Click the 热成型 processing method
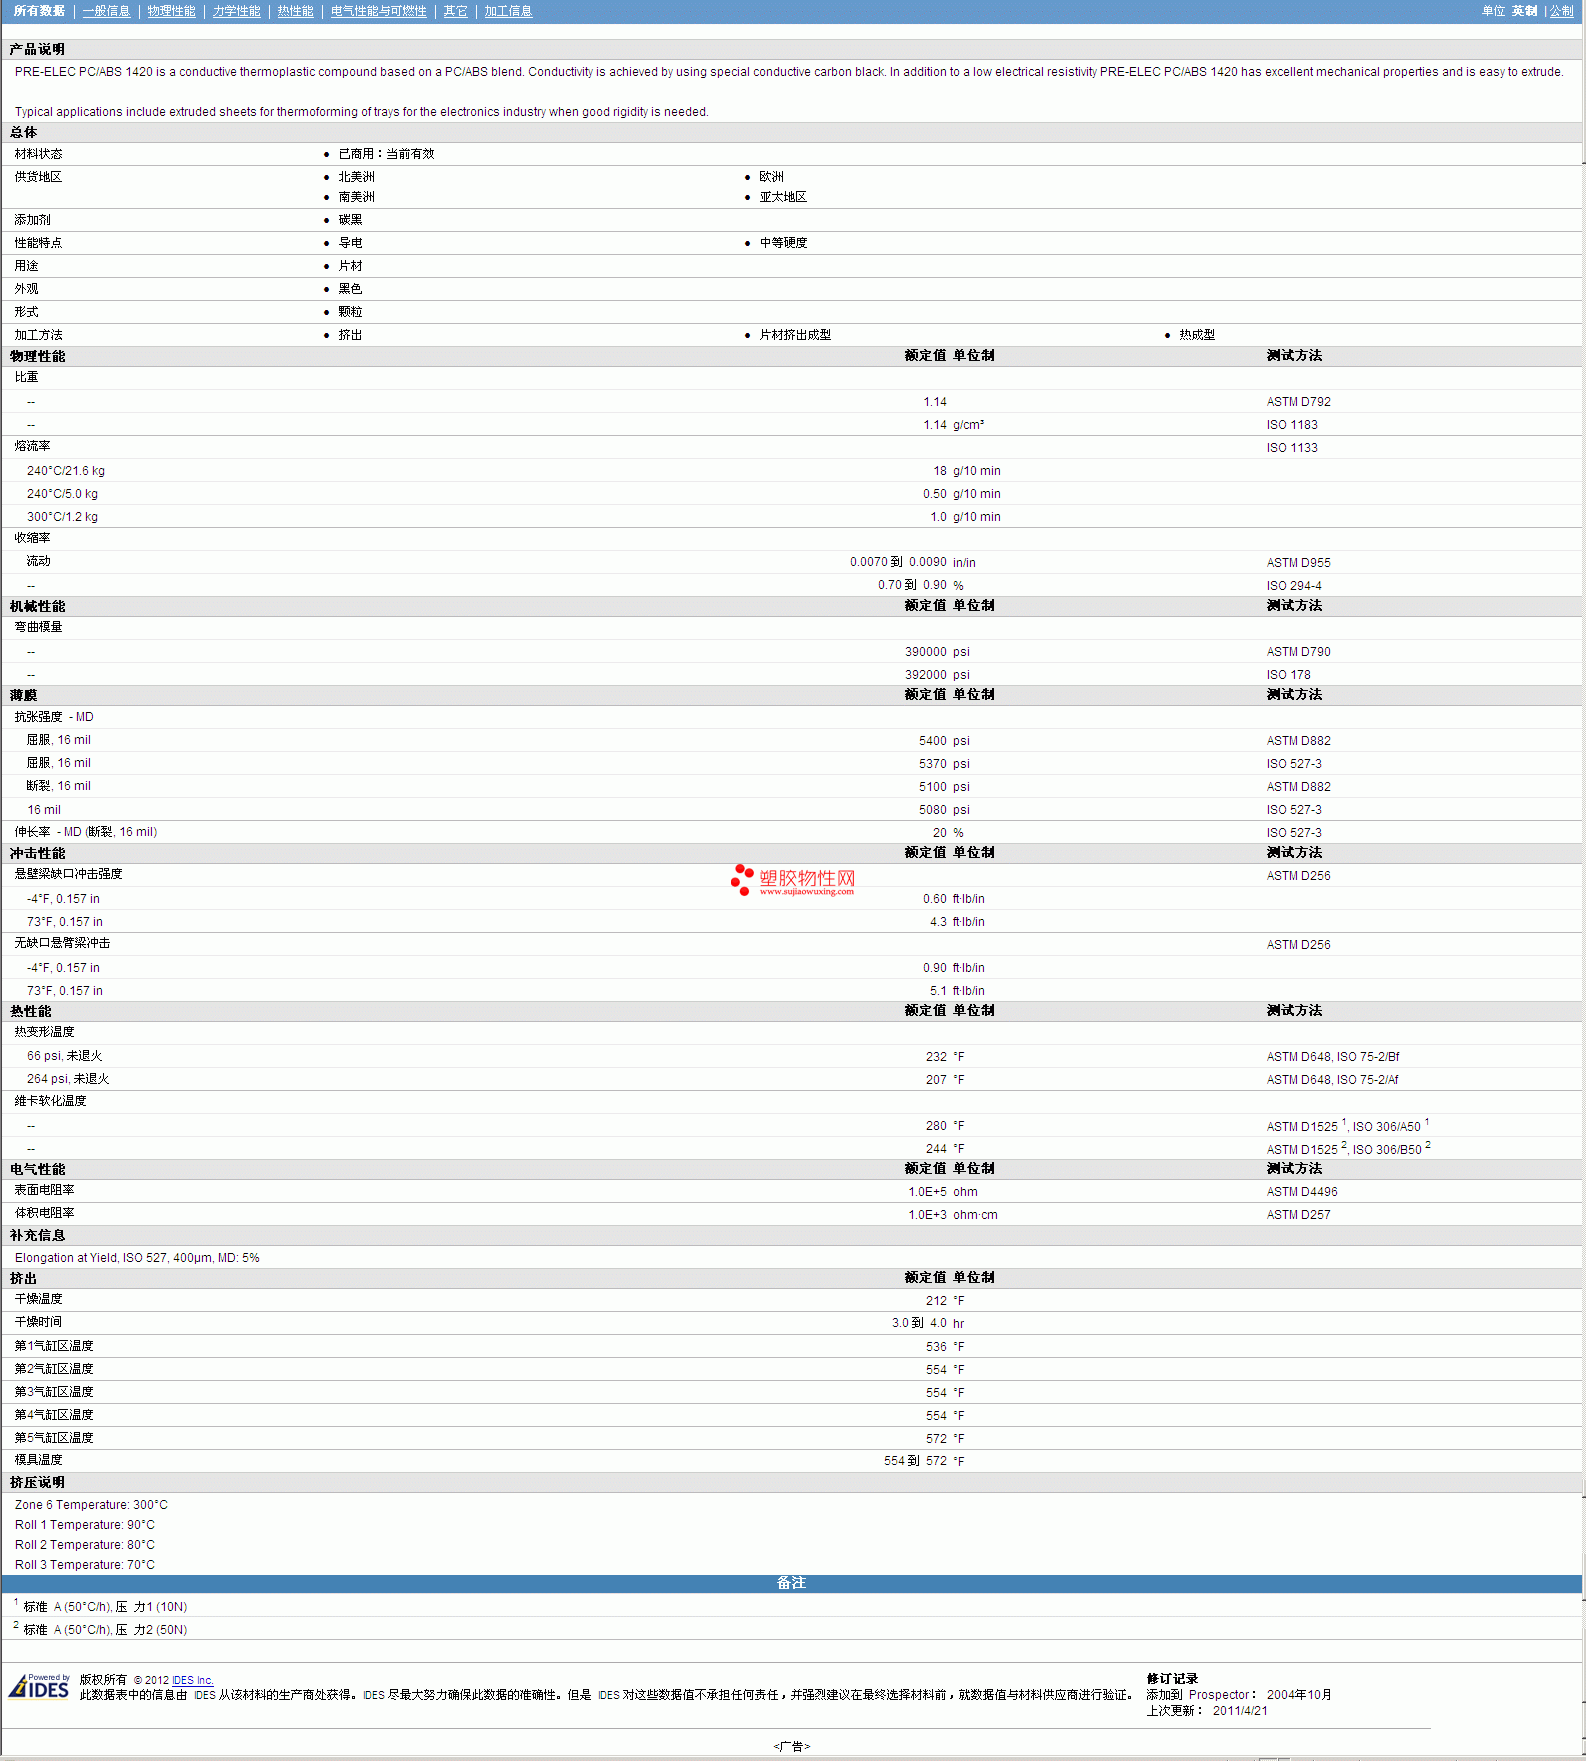The height and width of the screenshot is (1761, 1586). [x=1197, y=335]
